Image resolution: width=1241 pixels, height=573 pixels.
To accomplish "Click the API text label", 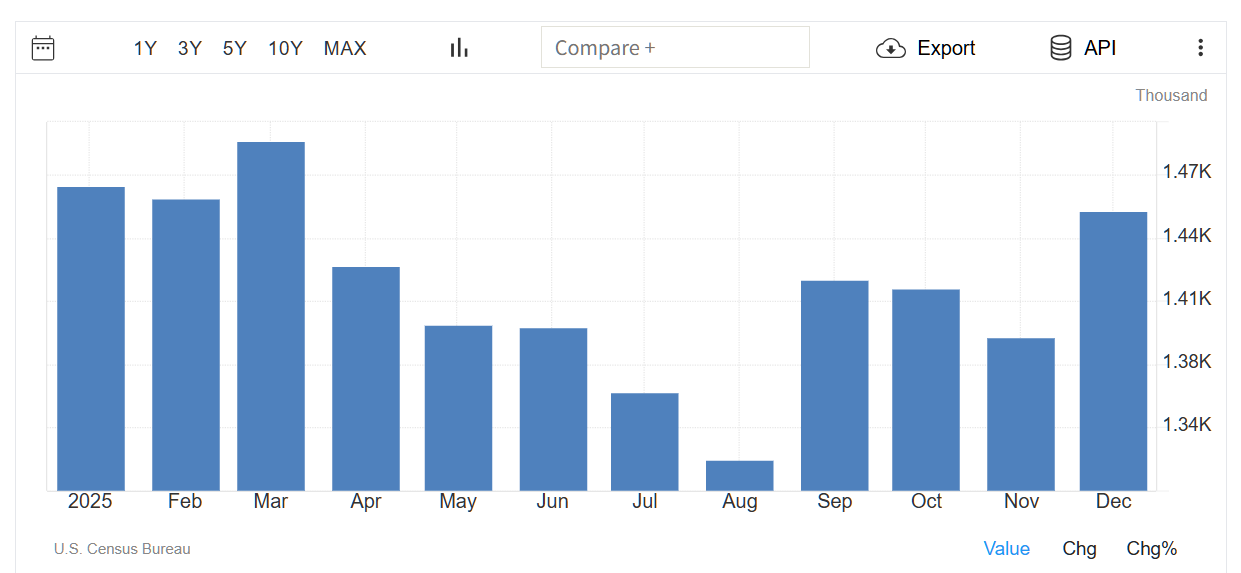I will pos(1100,48).
